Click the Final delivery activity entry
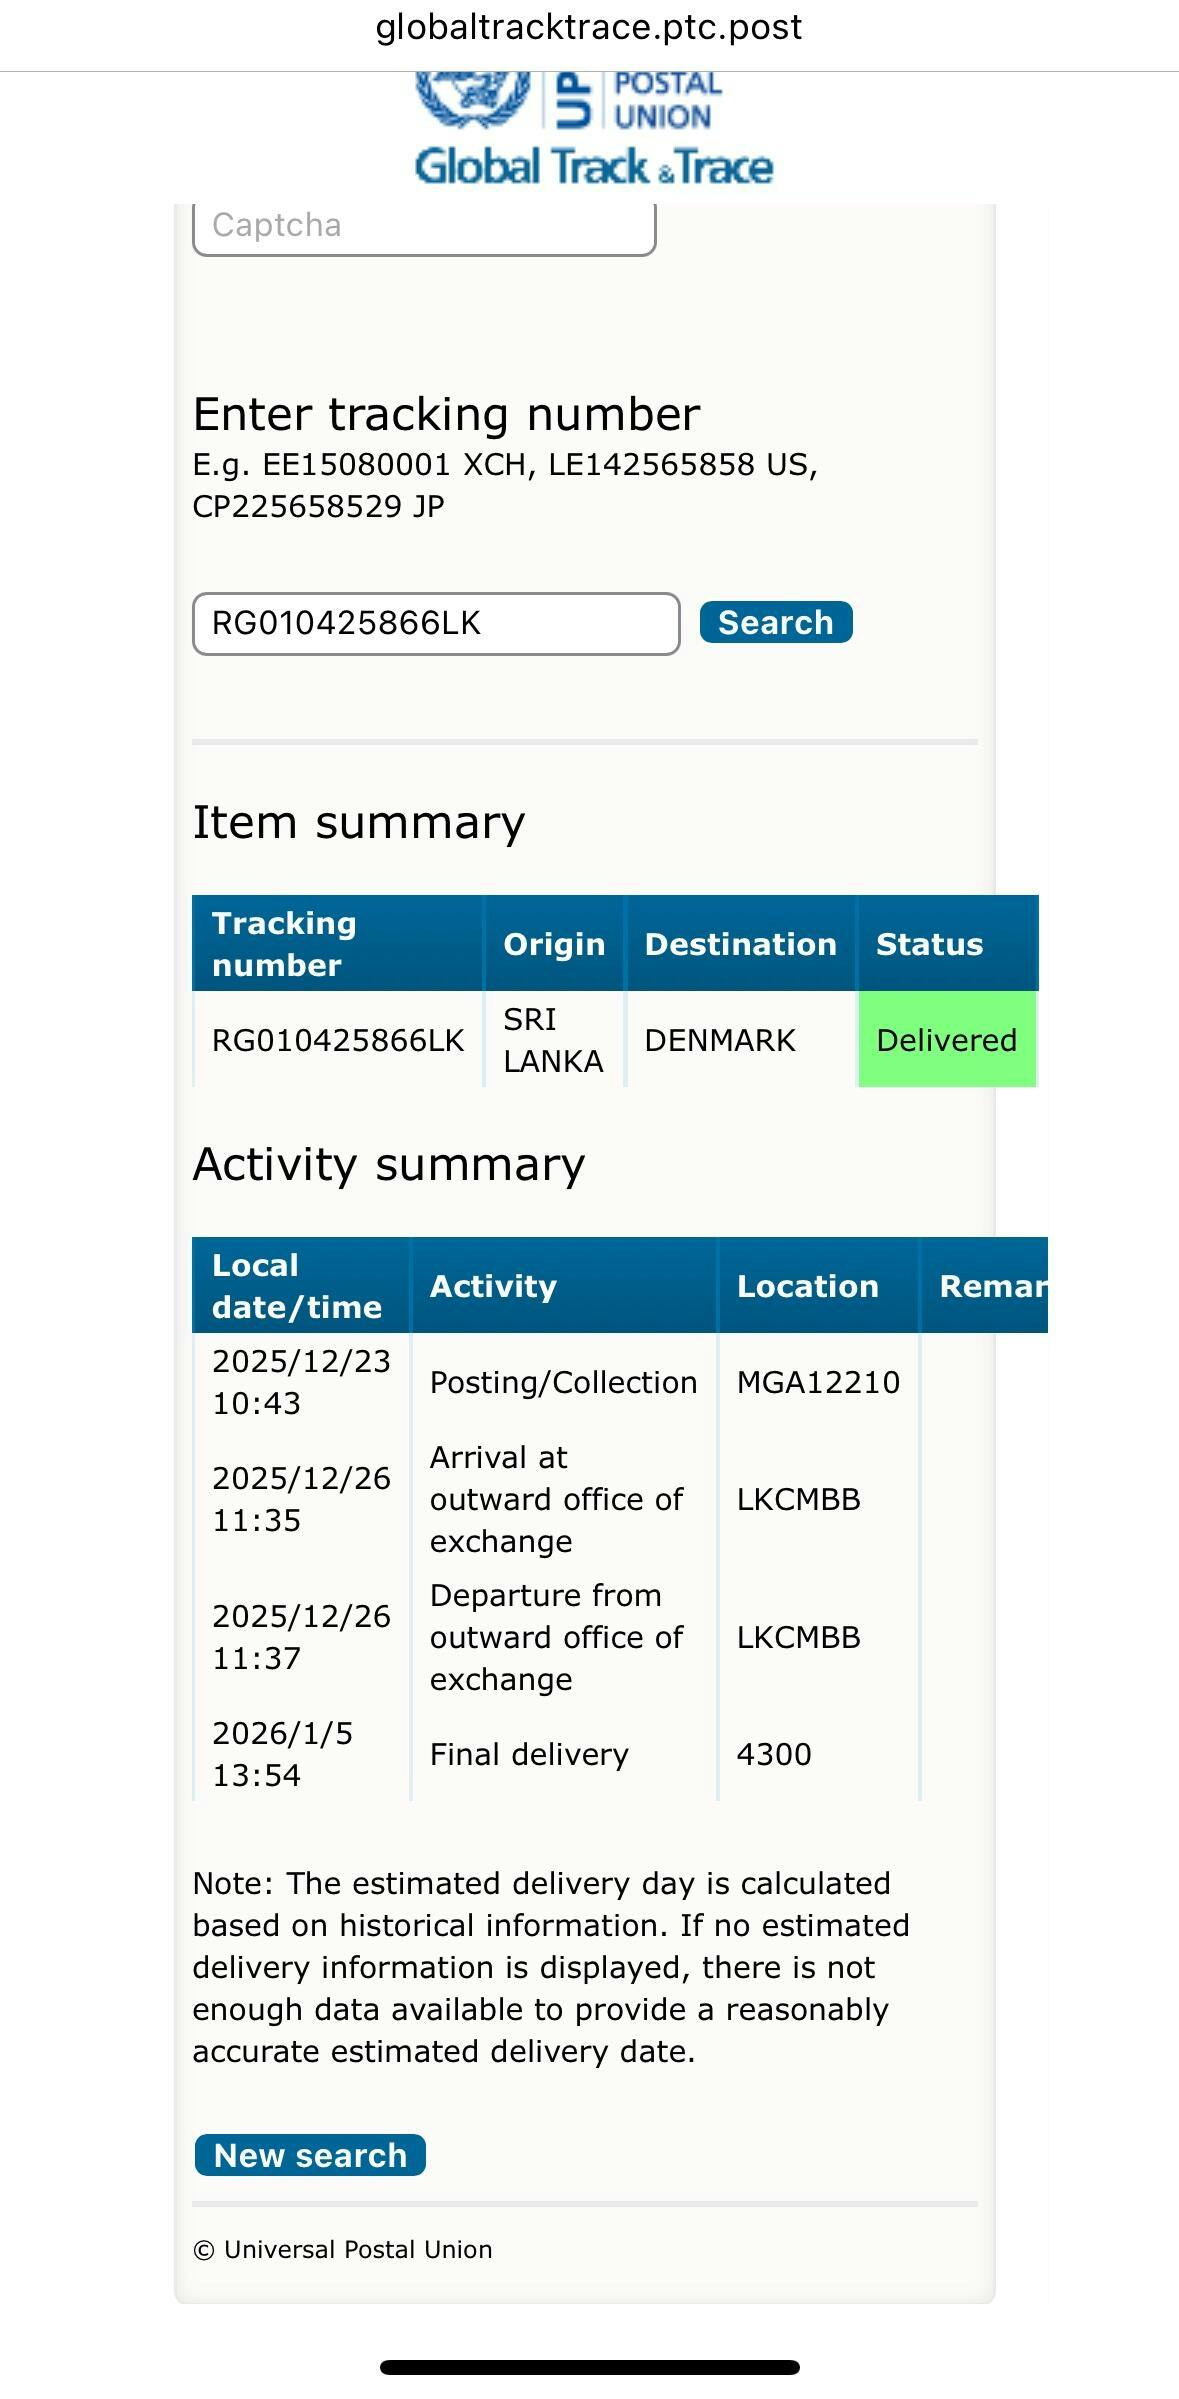Image resolution: width=1179 pixels, height=2399 pixels. tap(529, 1754)
